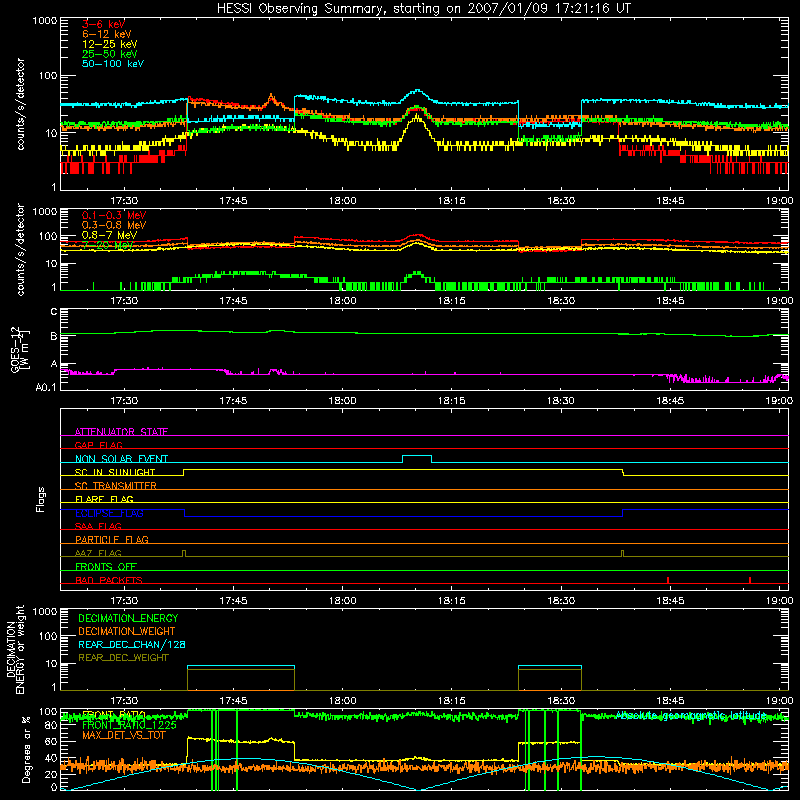The image size is (800, 800).
Task: Click the first BAD_PACKETS spike near 18:45
Action: coord(668,580)
